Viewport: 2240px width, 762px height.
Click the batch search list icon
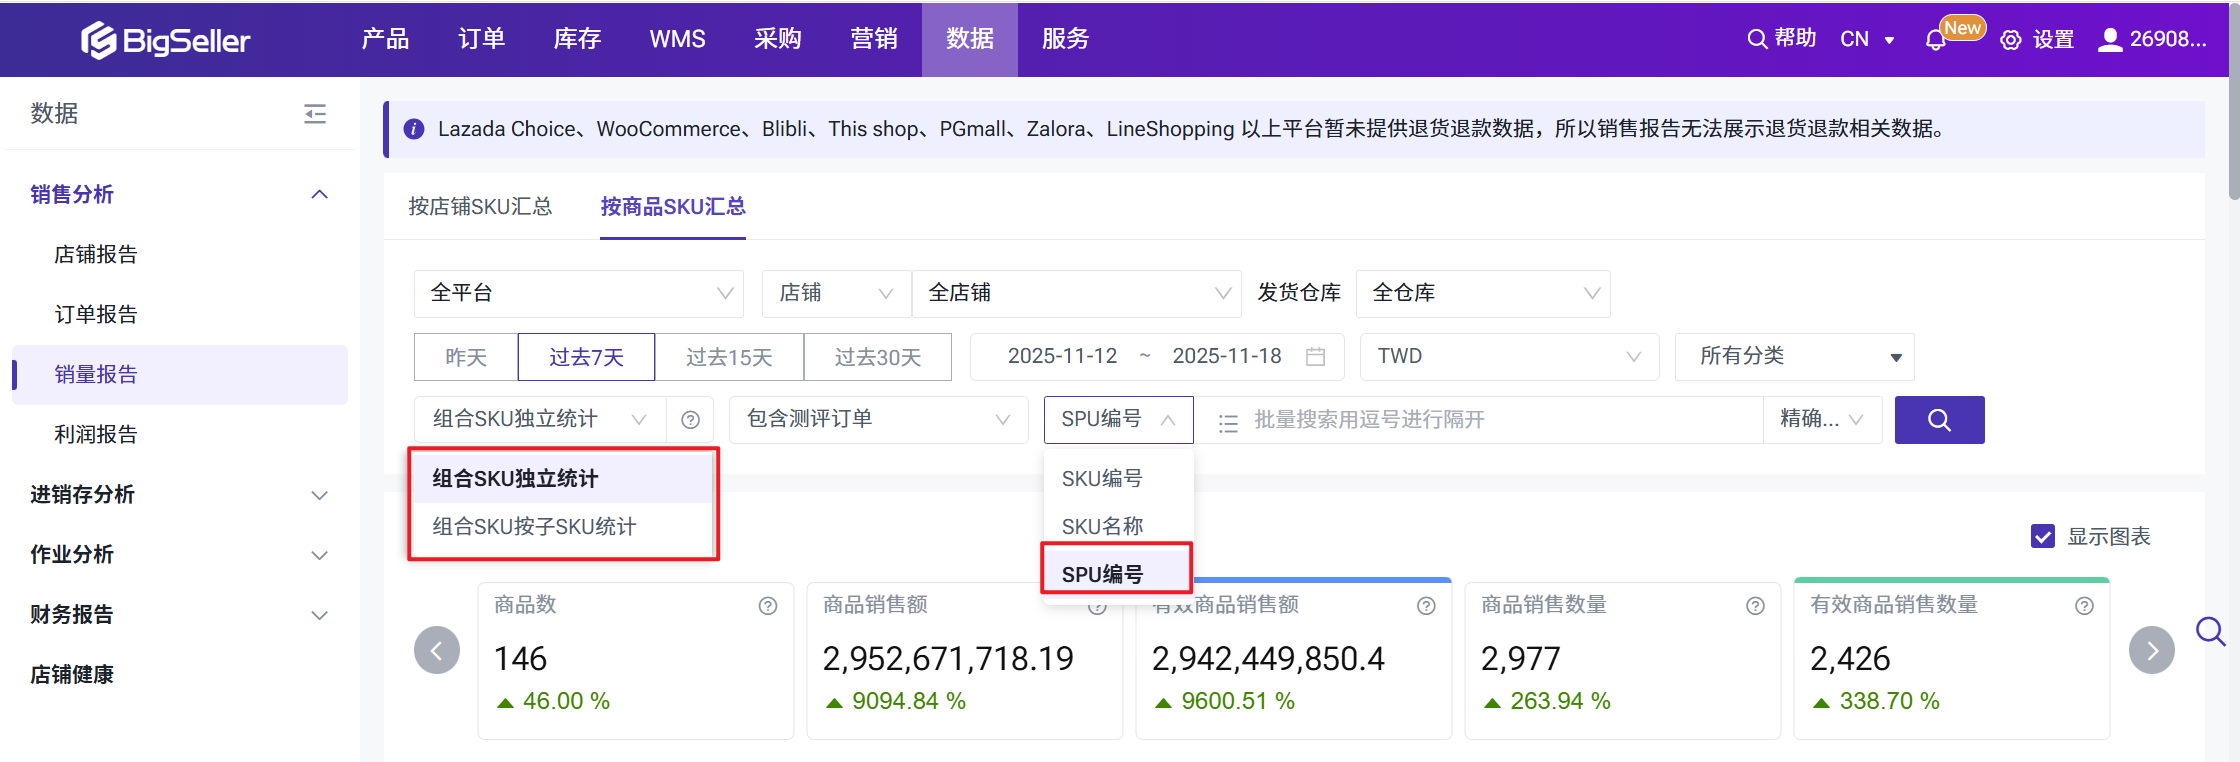click(1228, 422)
